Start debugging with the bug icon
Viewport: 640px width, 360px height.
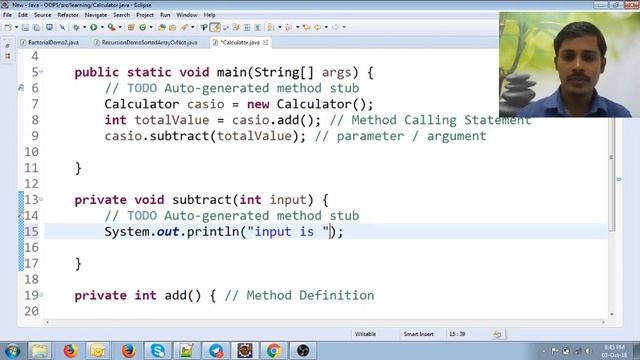point(76,27)
